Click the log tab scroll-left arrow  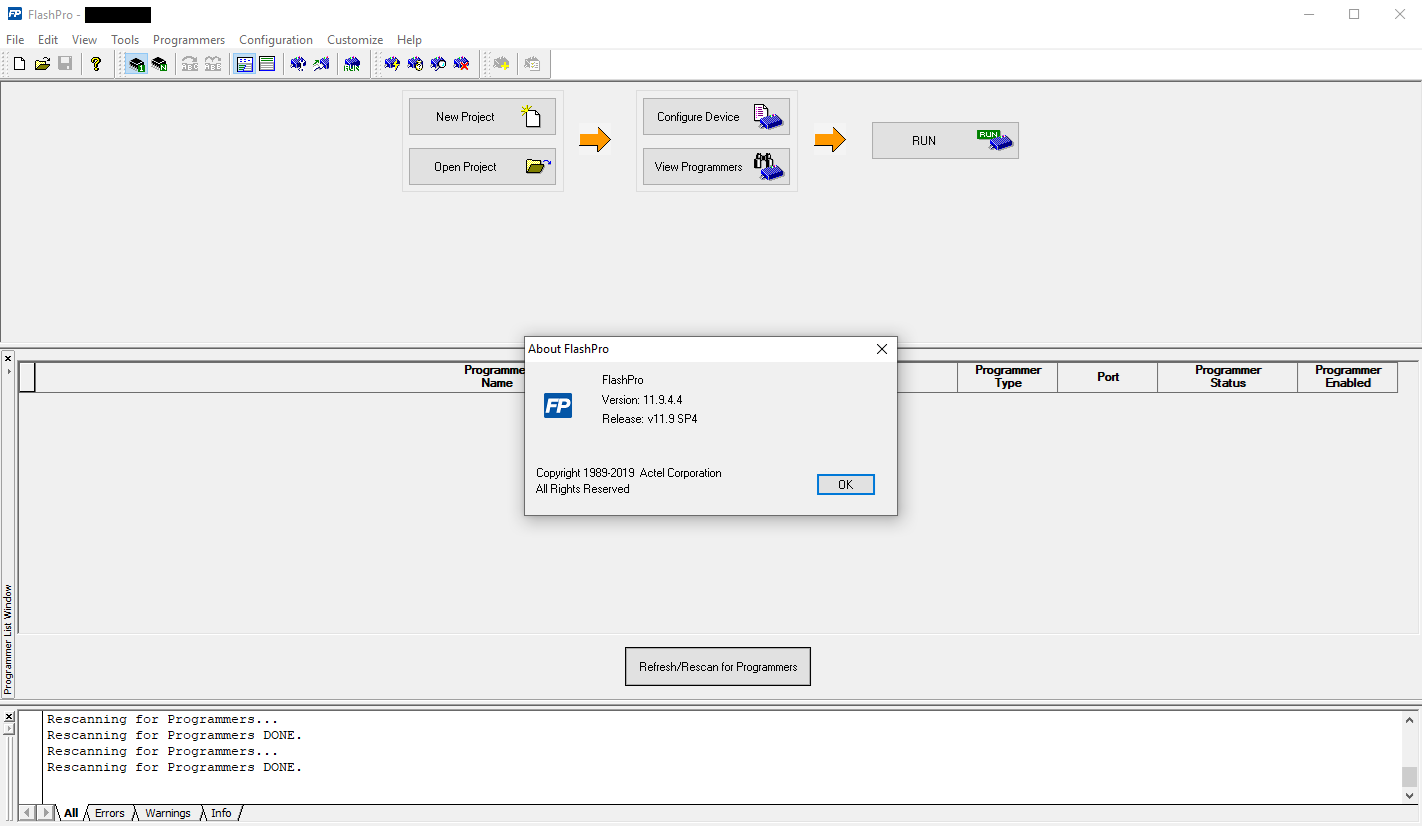click(x=28, y=813)
